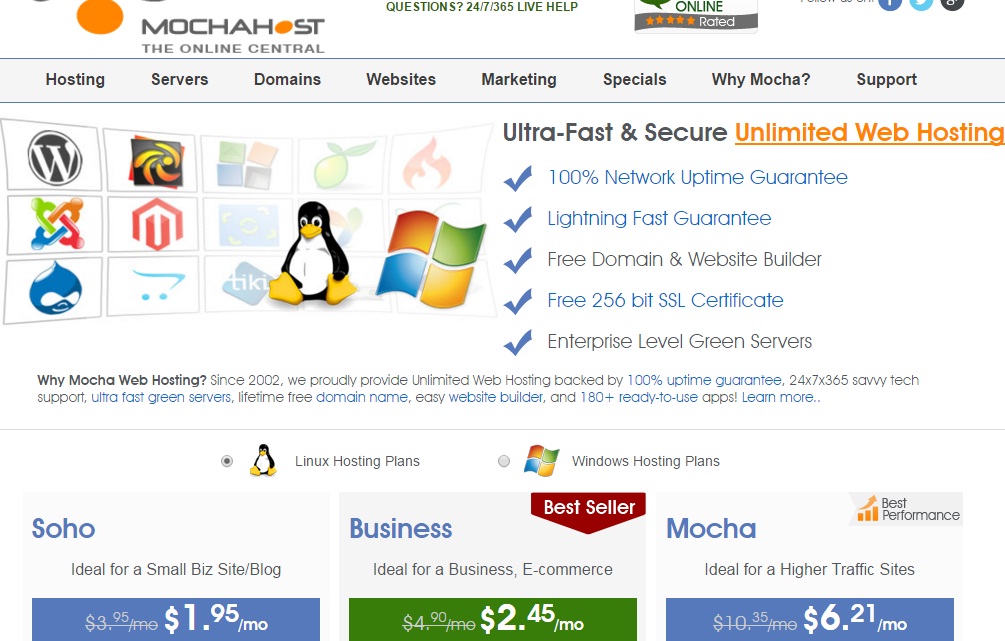Select Linux Hosting Plans radio button

pos(227,461)
